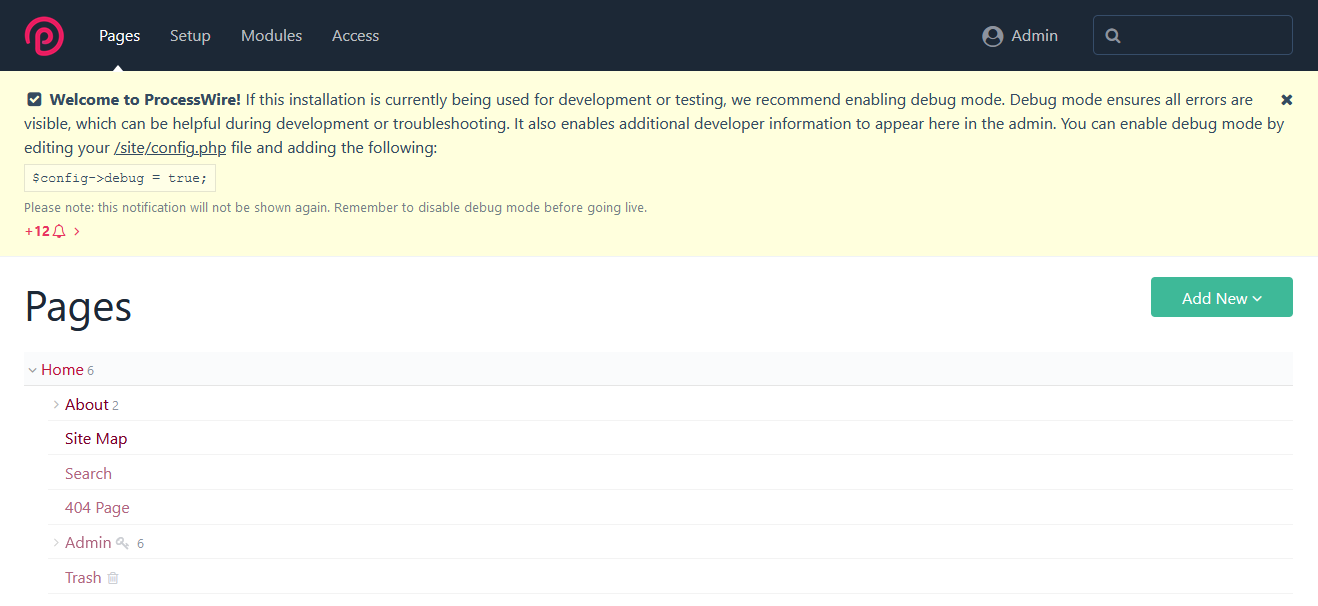Dismiss the welcome notice with X icon
The width and height of the screenshot is (1318, 606).
pyautogui.click(x=1286, y=100)
